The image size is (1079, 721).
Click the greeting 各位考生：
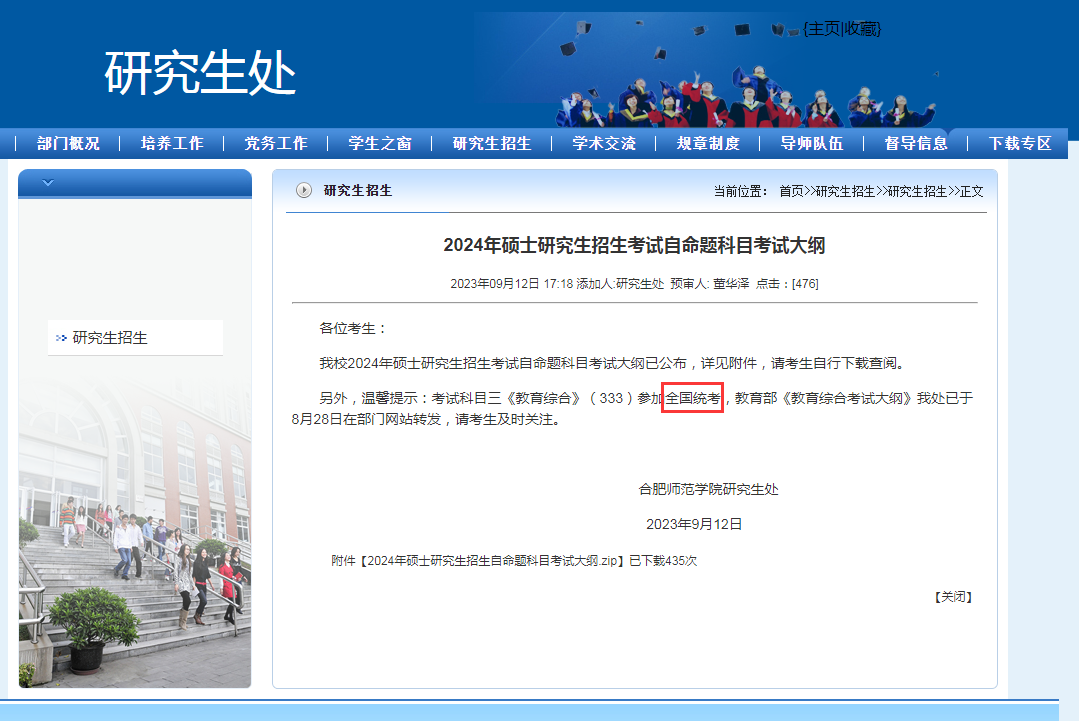point(353,328)
